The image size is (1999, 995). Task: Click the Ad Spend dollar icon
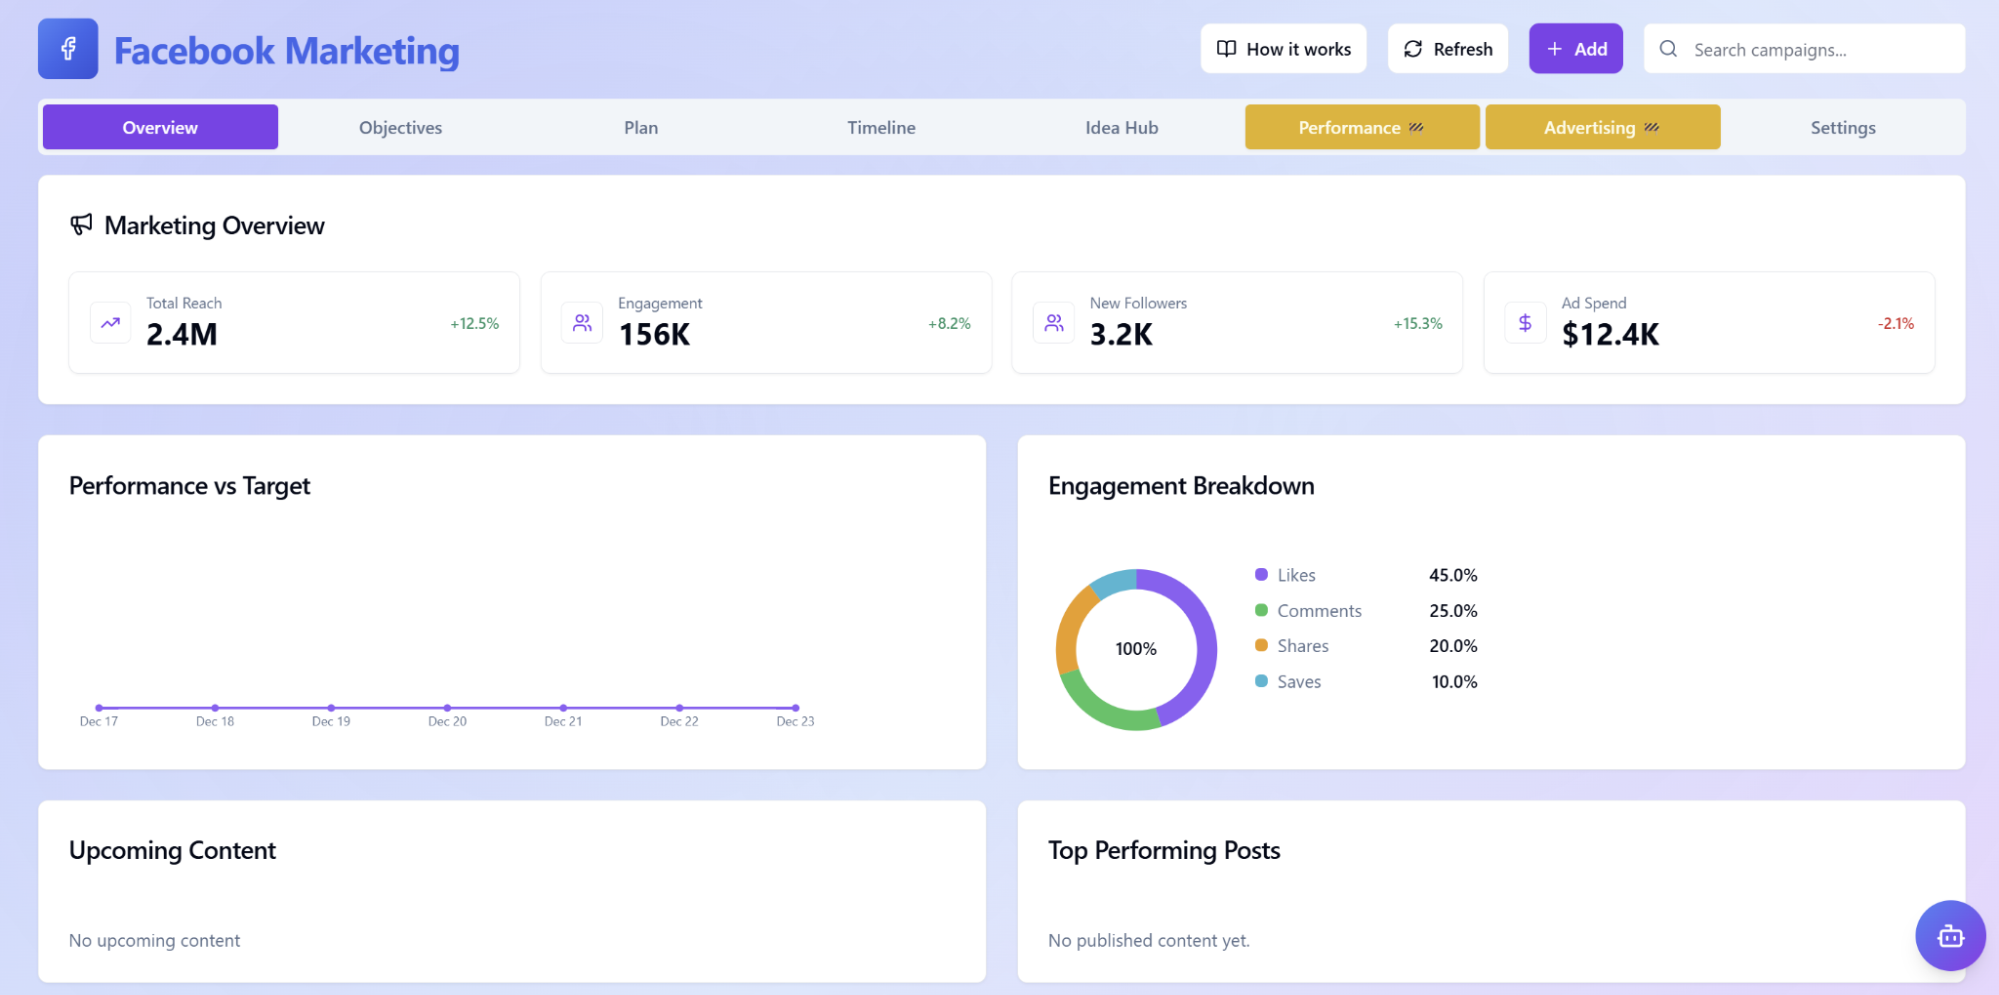(x=1525, y=323)
